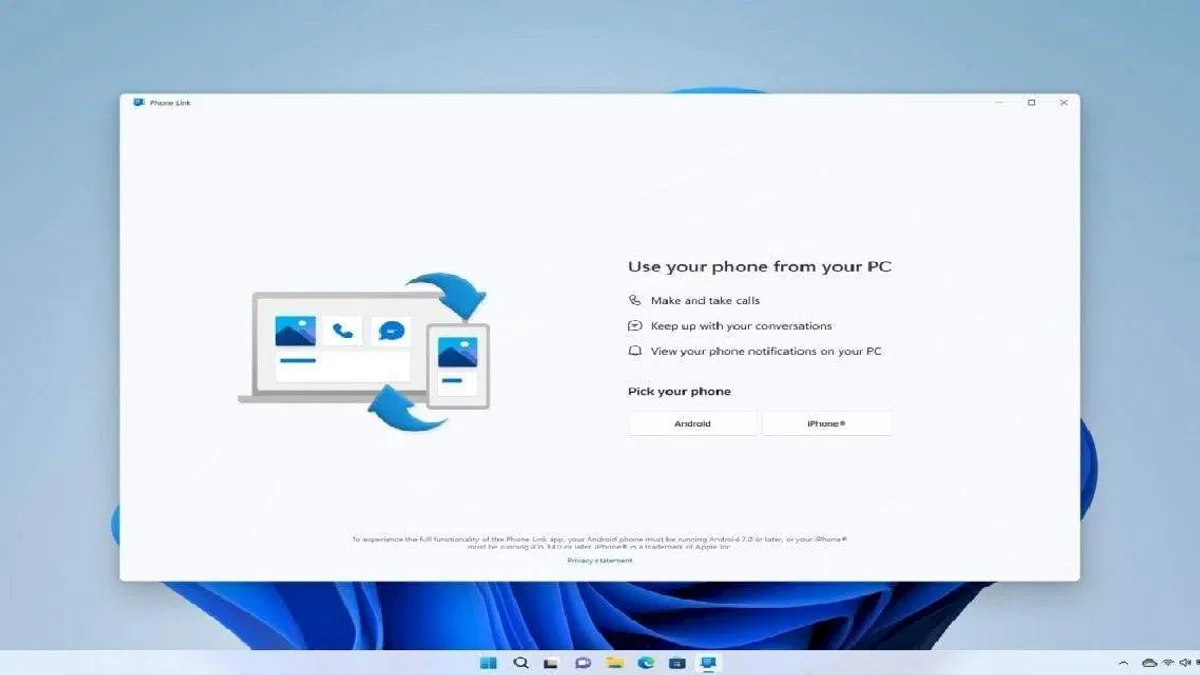1200x675 pixels.
Task: Click the Phone Link taskbar icon
Action: pos(710,663)
